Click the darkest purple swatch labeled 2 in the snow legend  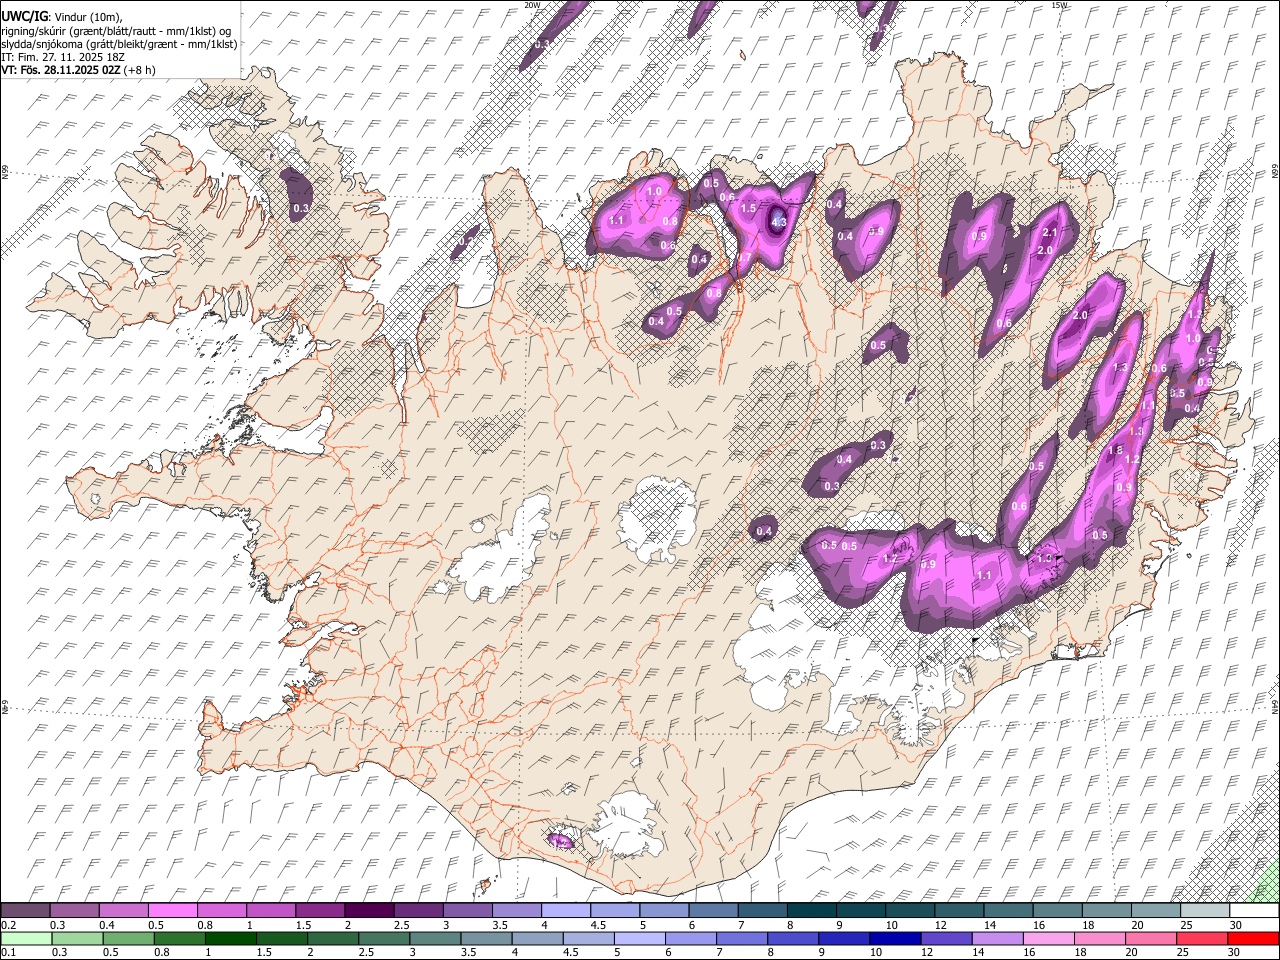point(369,911)
